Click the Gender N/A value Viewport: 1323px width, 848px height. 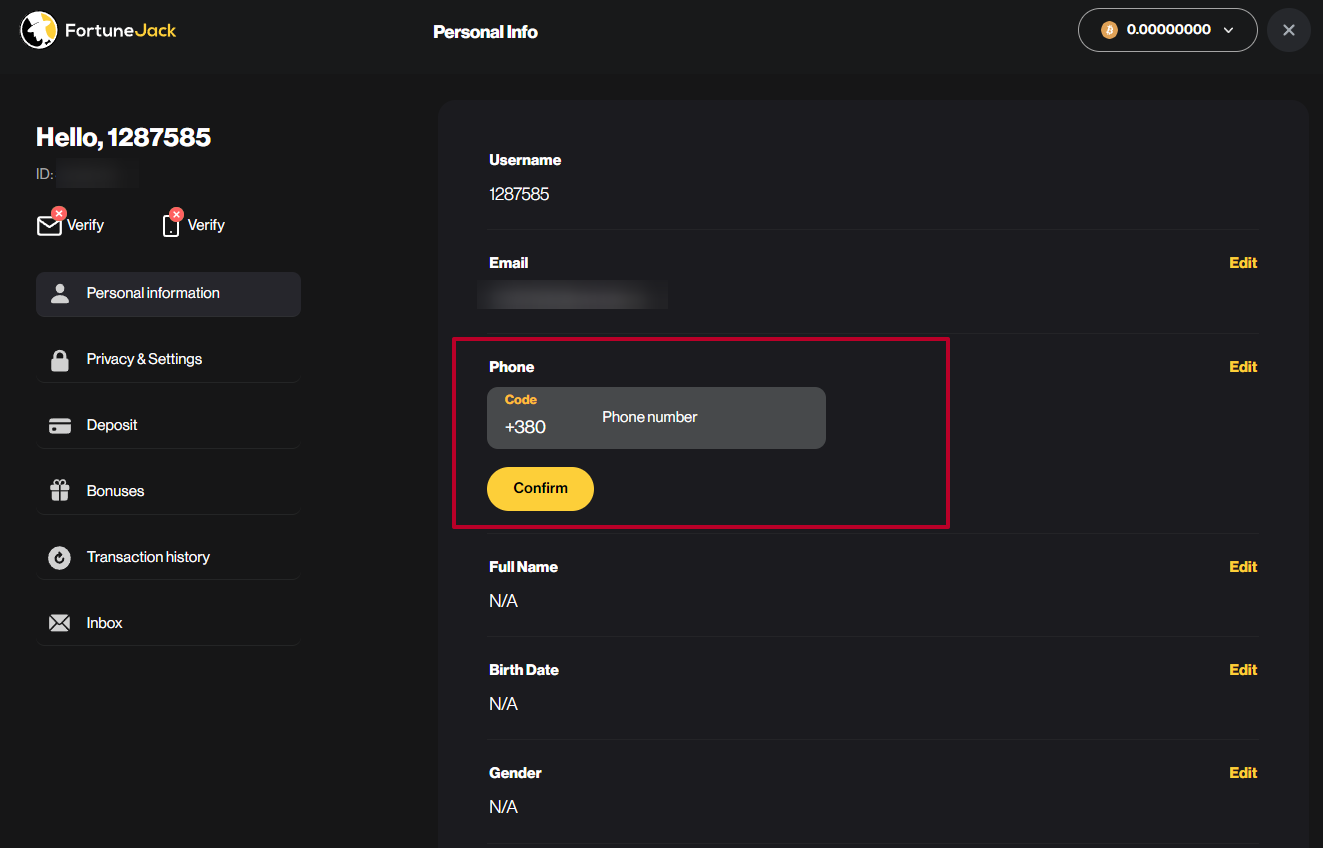503,807
